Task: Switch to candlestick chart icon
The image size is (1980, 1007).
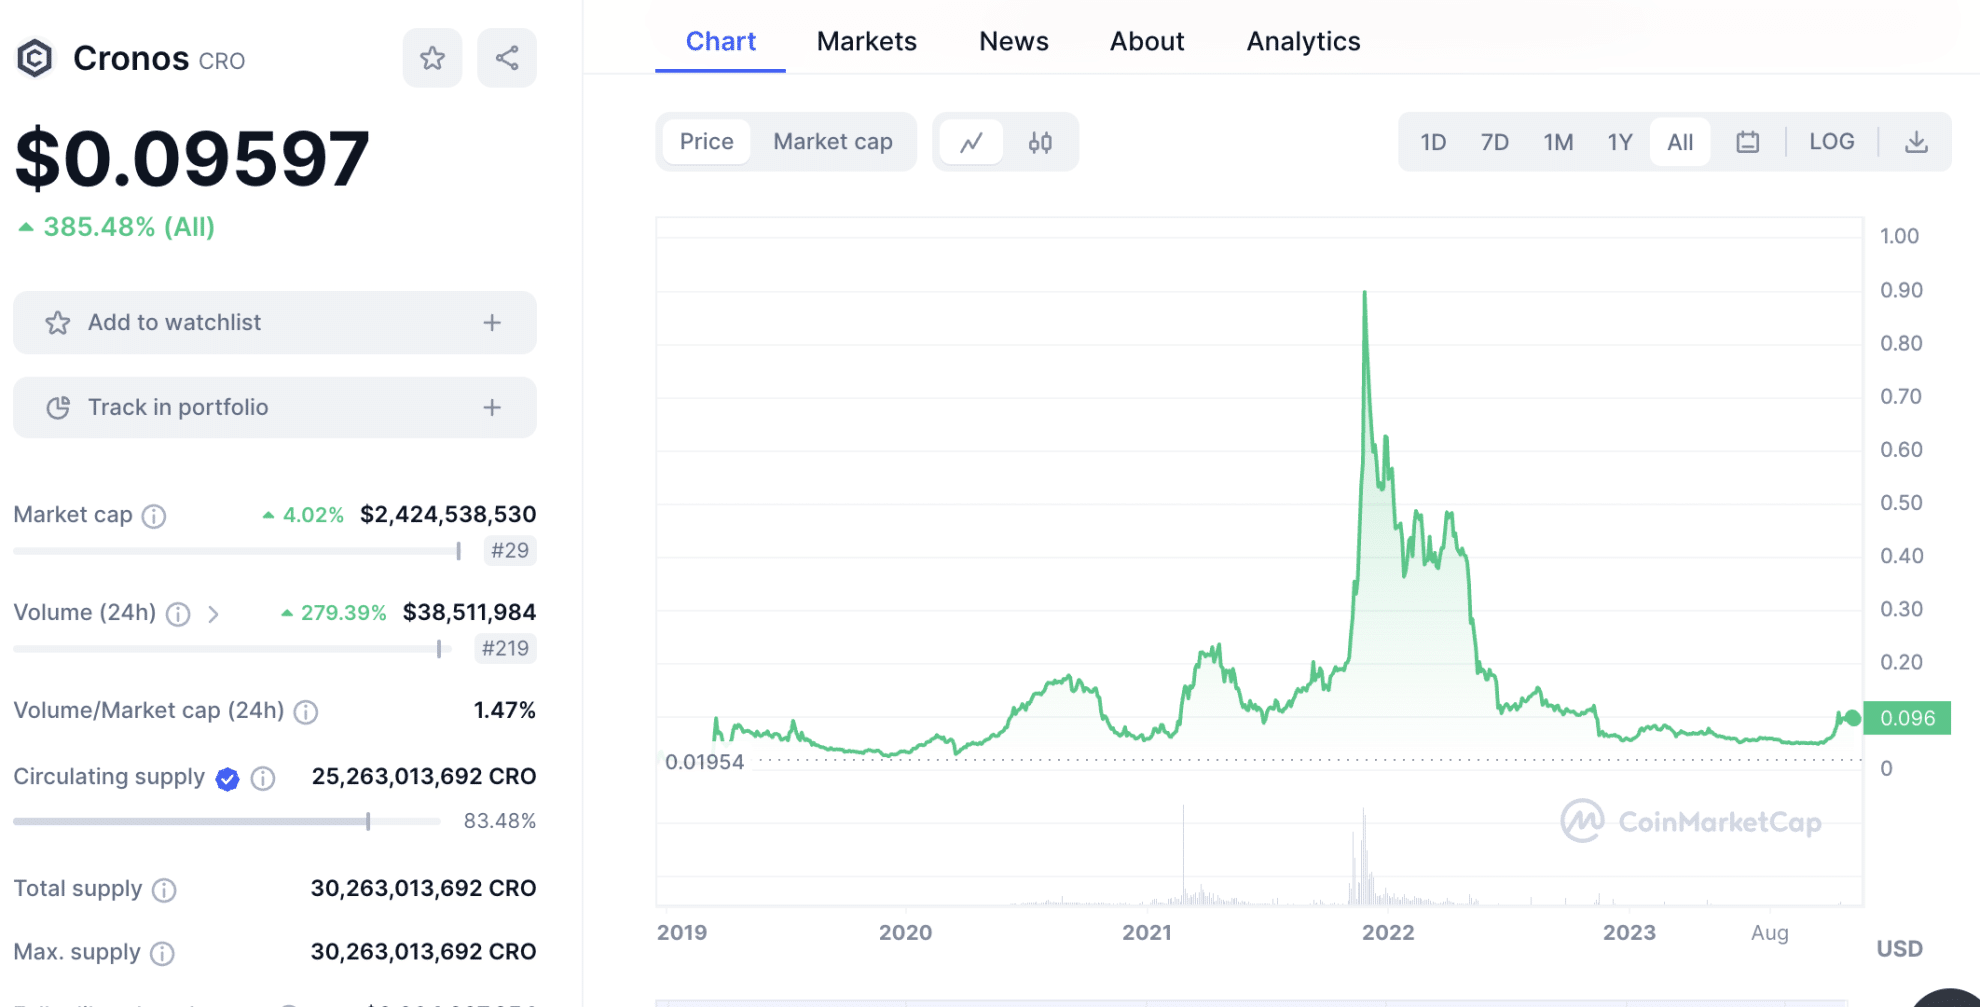Action: tap(1040, 142)
